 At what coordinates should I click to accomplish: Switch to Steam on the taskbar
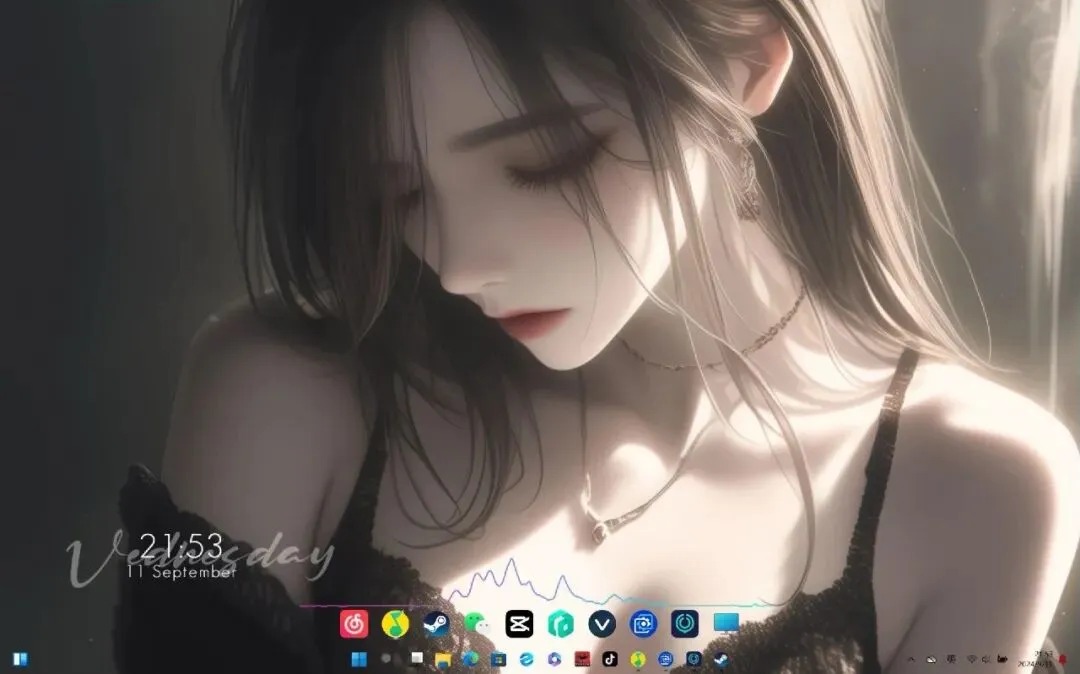click(x=721, y=659)
